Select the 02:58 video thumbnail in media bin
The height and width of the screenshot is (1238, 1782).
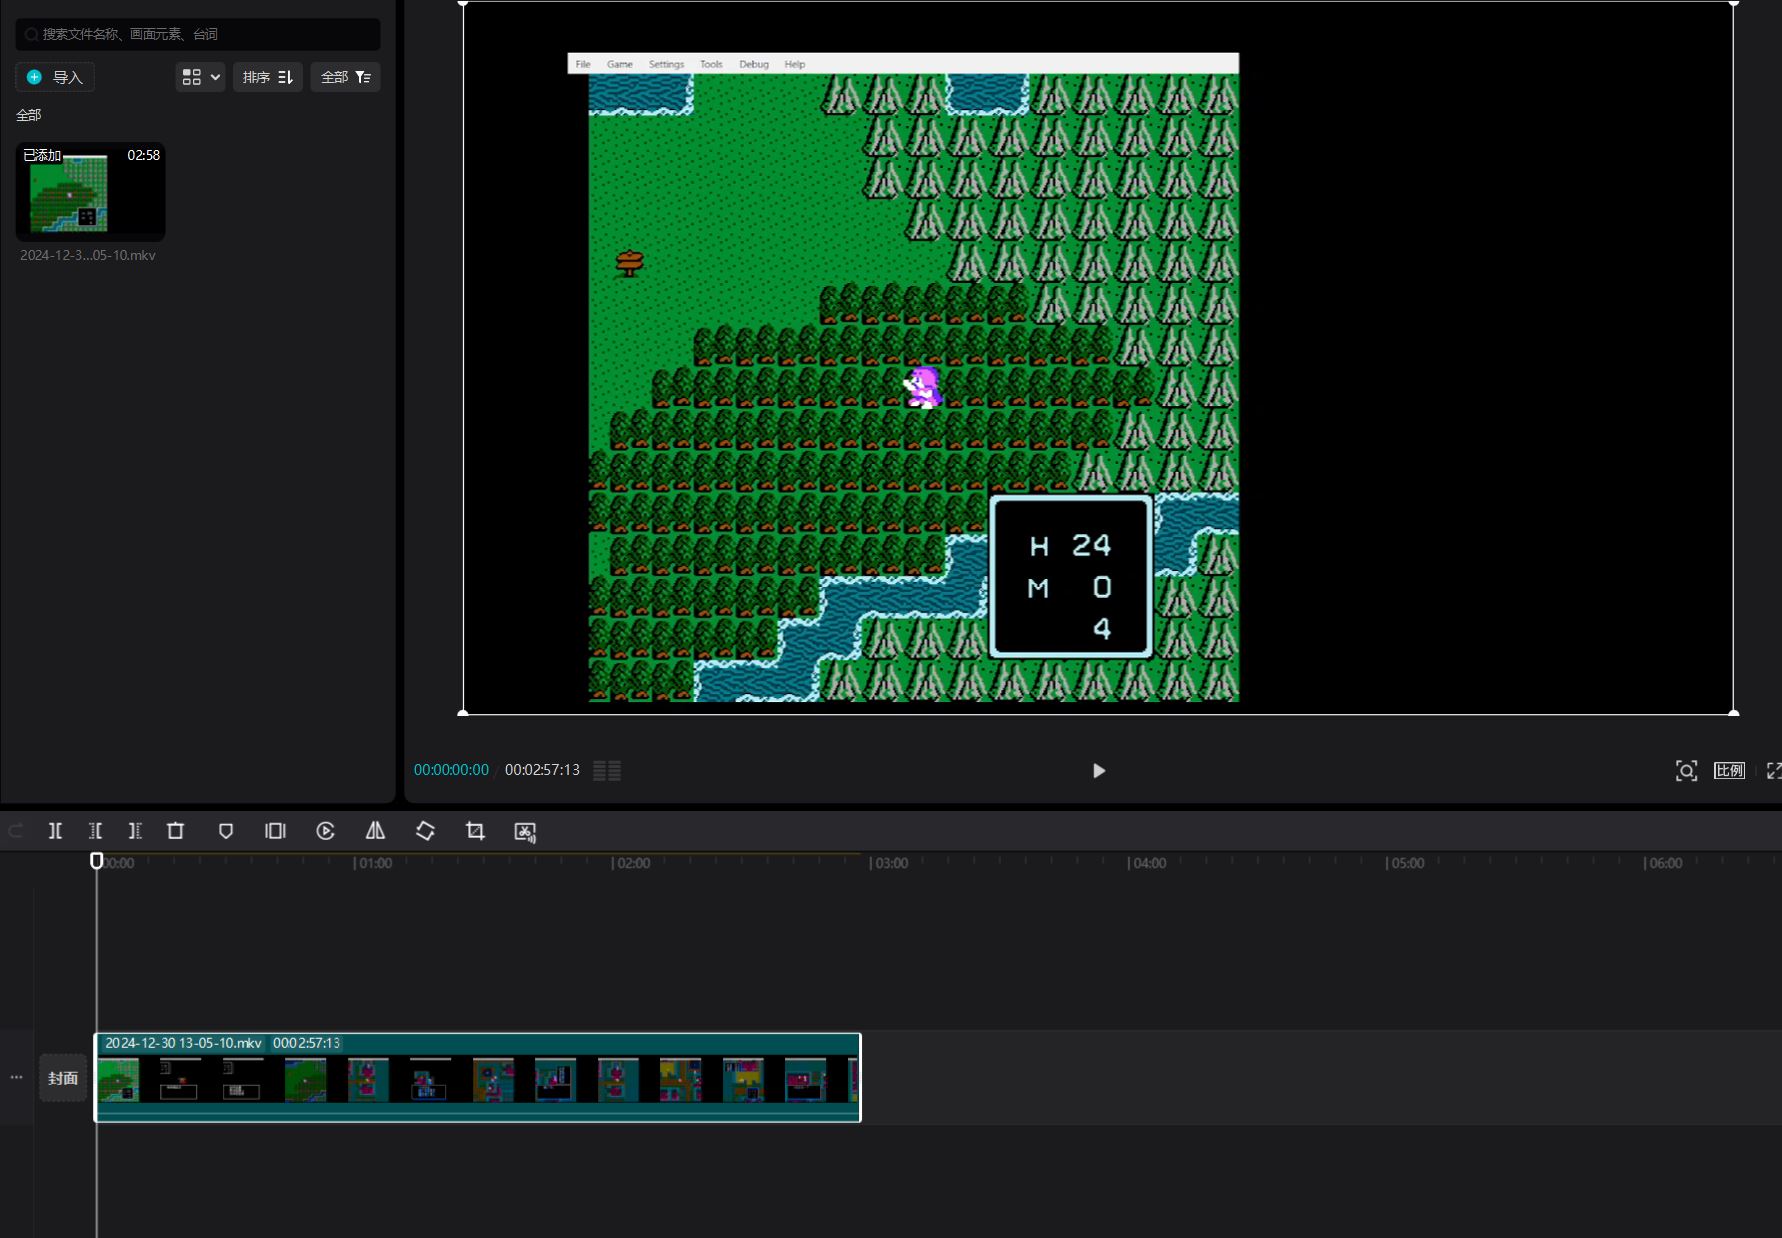click(90, 192)
